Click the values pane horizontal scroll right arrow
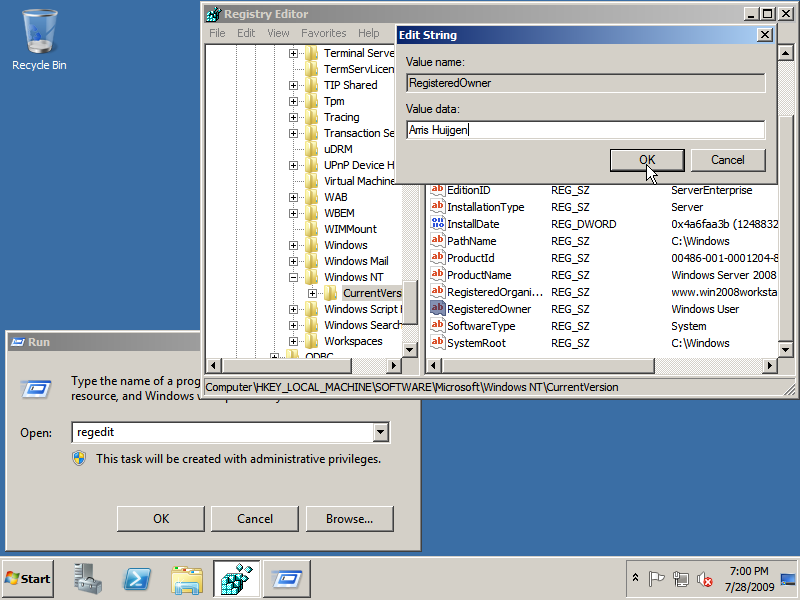This screenshot has width=800, height=600. 769,365
